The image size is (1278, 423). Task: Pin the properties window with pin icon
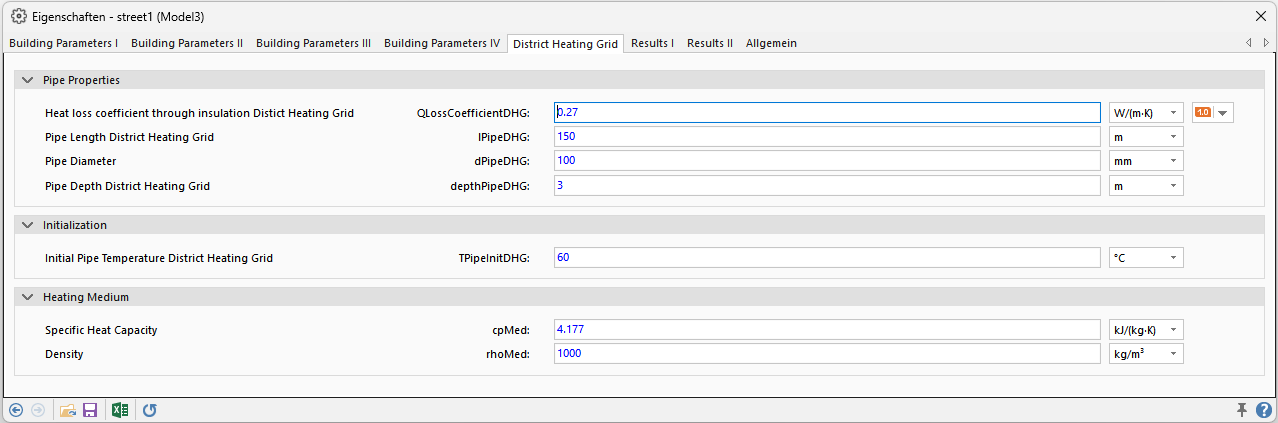[1243, 410]
